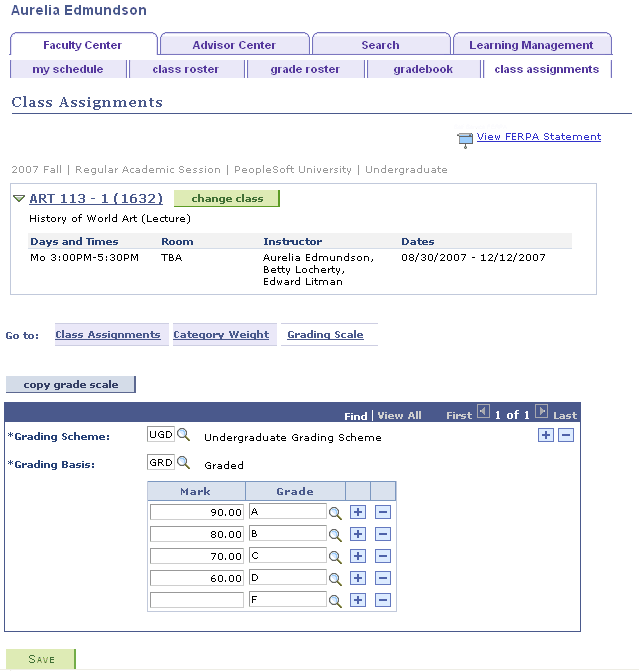Go to Category Weight link
Viewport: 639px width, 671px height.
(221, 335)
